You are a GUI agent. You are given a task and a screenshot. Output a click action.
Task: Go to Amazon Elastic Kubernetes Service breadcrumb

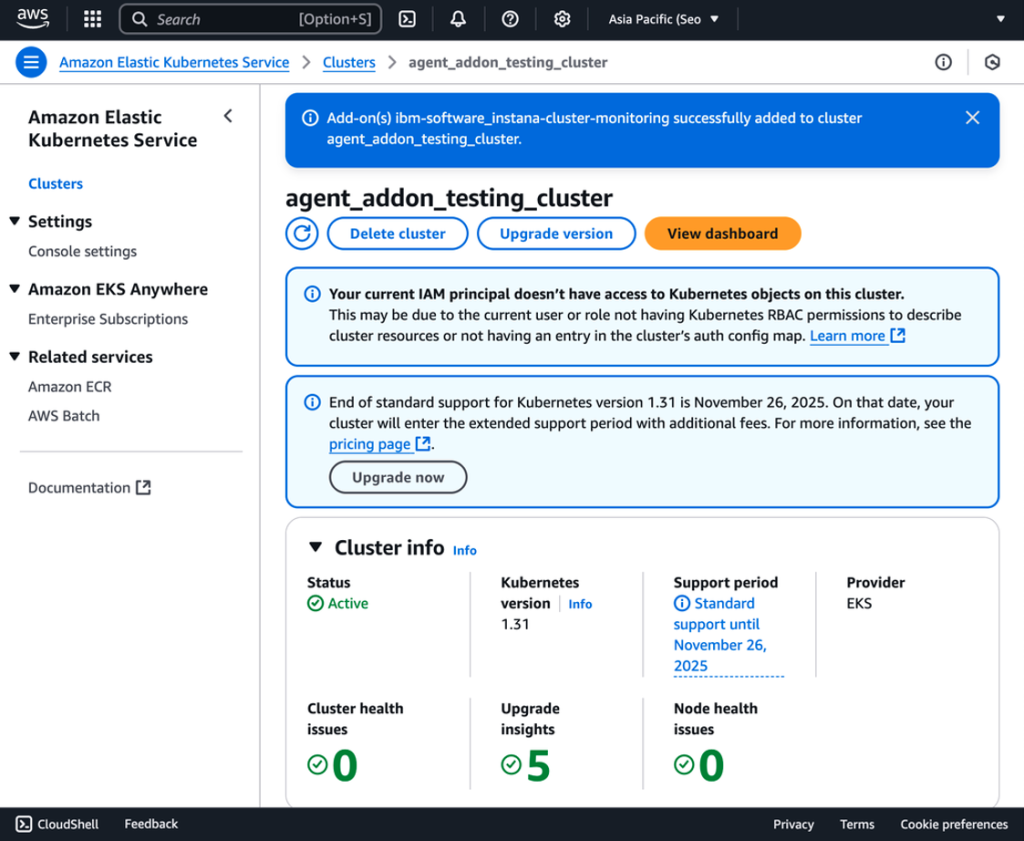pyautogui.click(x=174, y=62)
